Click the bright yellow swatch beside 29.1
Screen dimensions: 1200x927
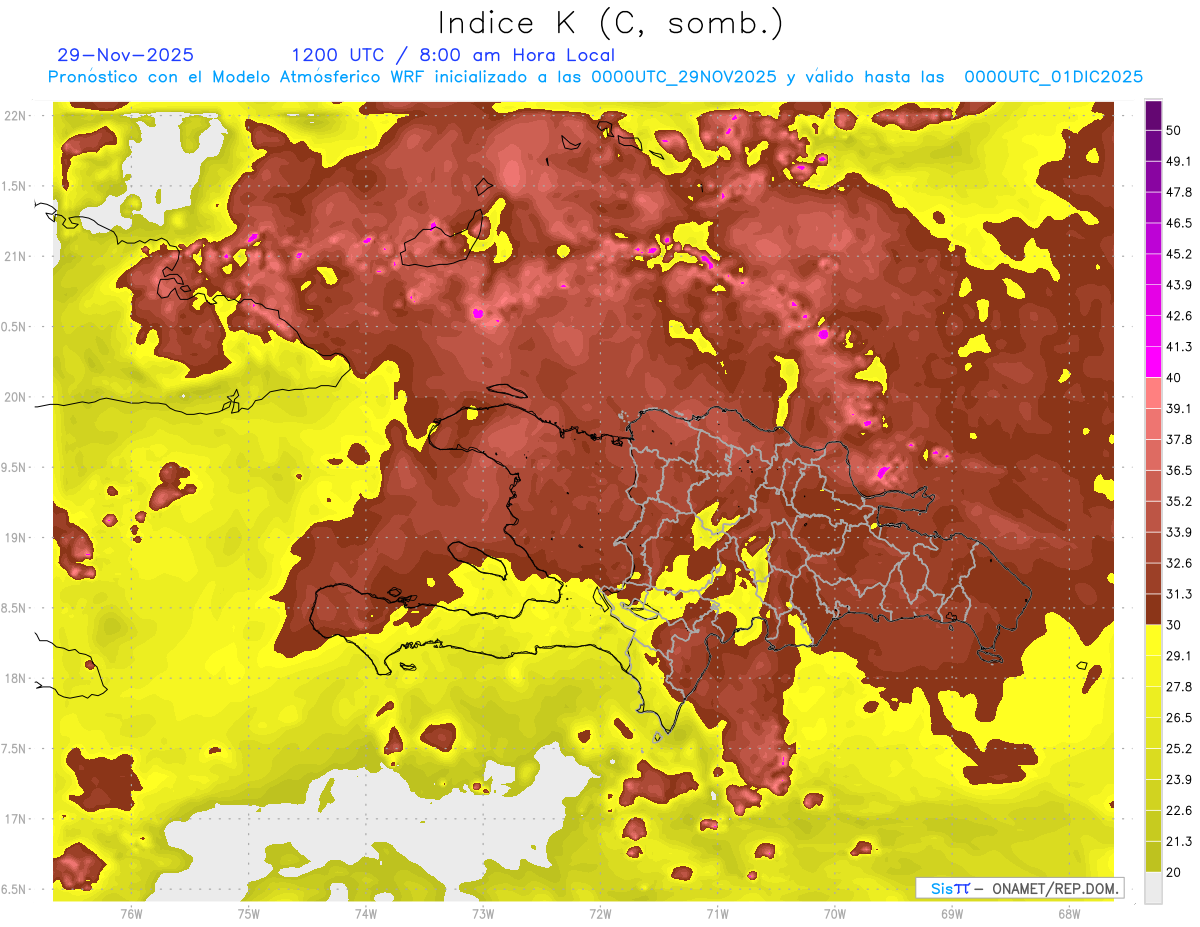(1153, 640)
